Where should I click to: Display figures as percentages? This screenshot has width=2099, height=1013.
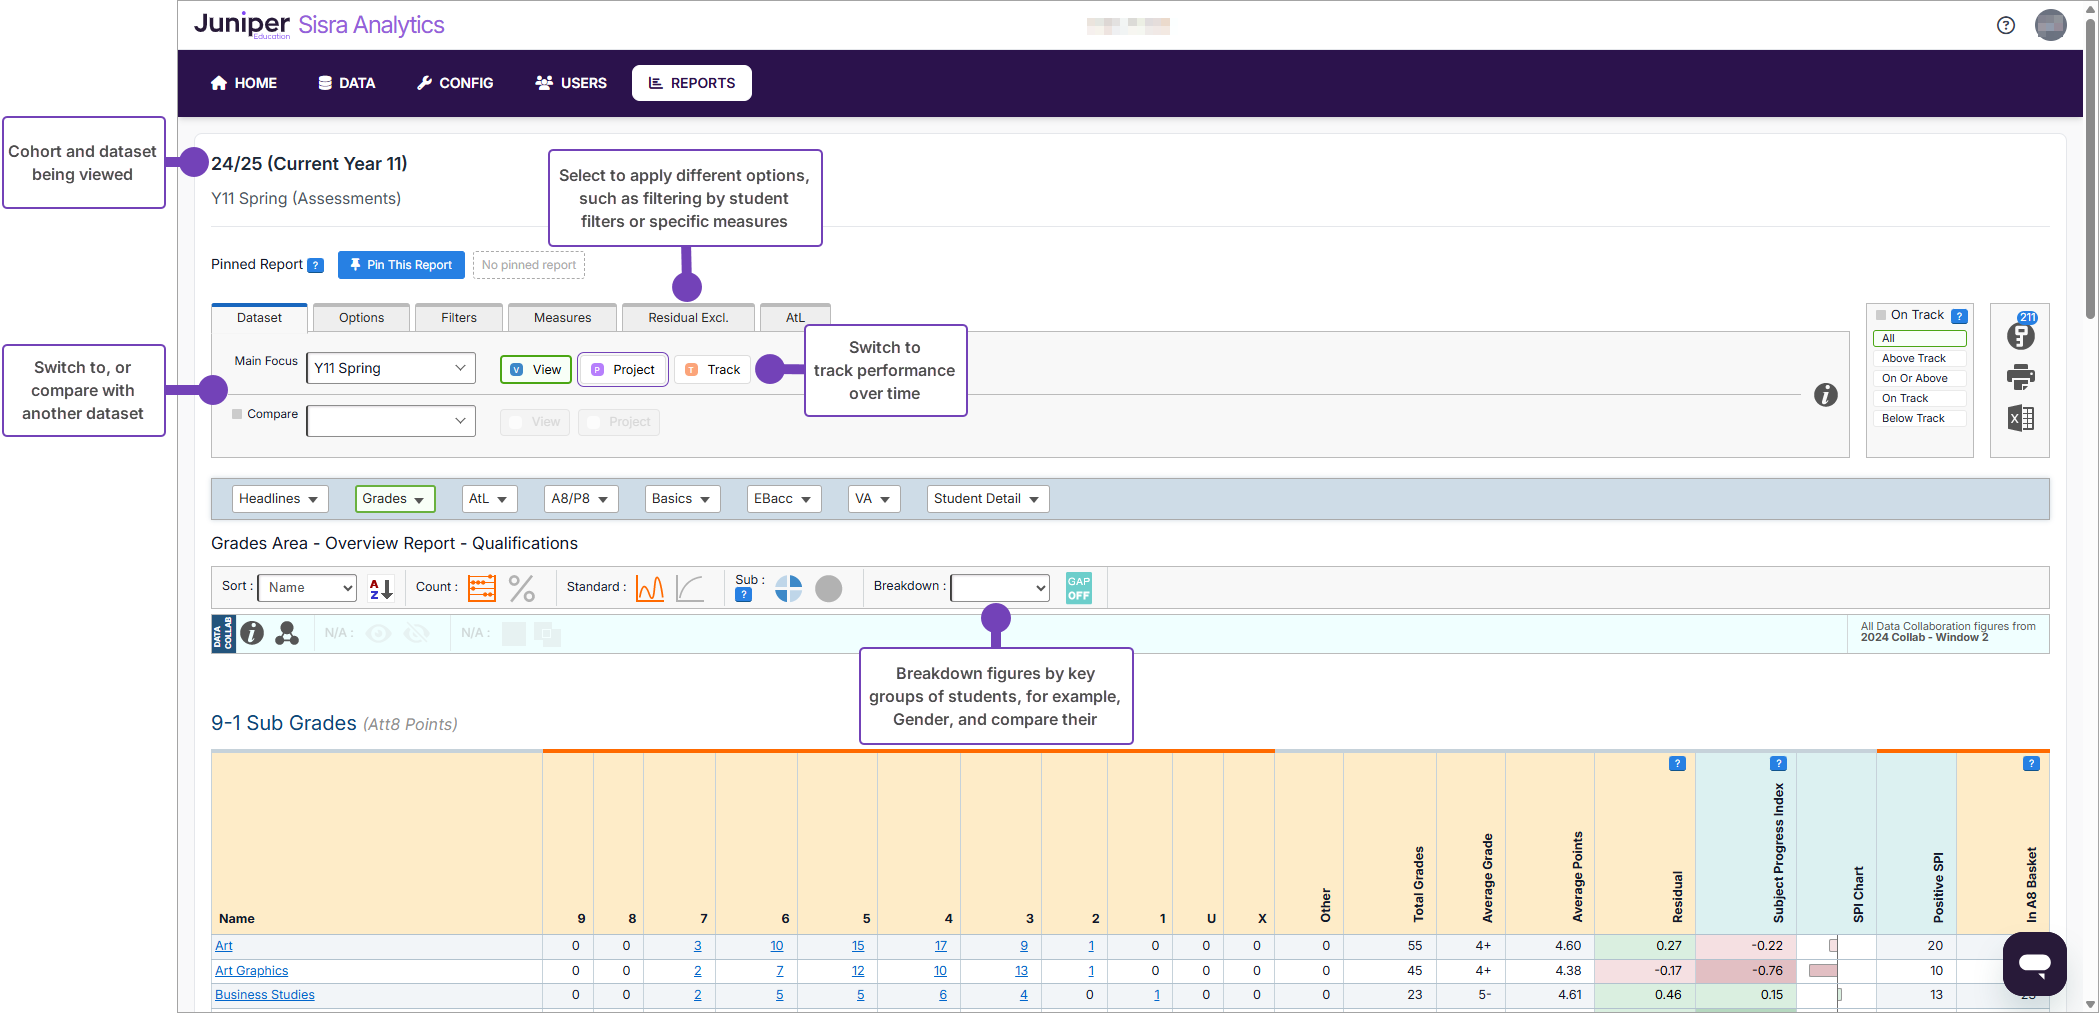522,589
